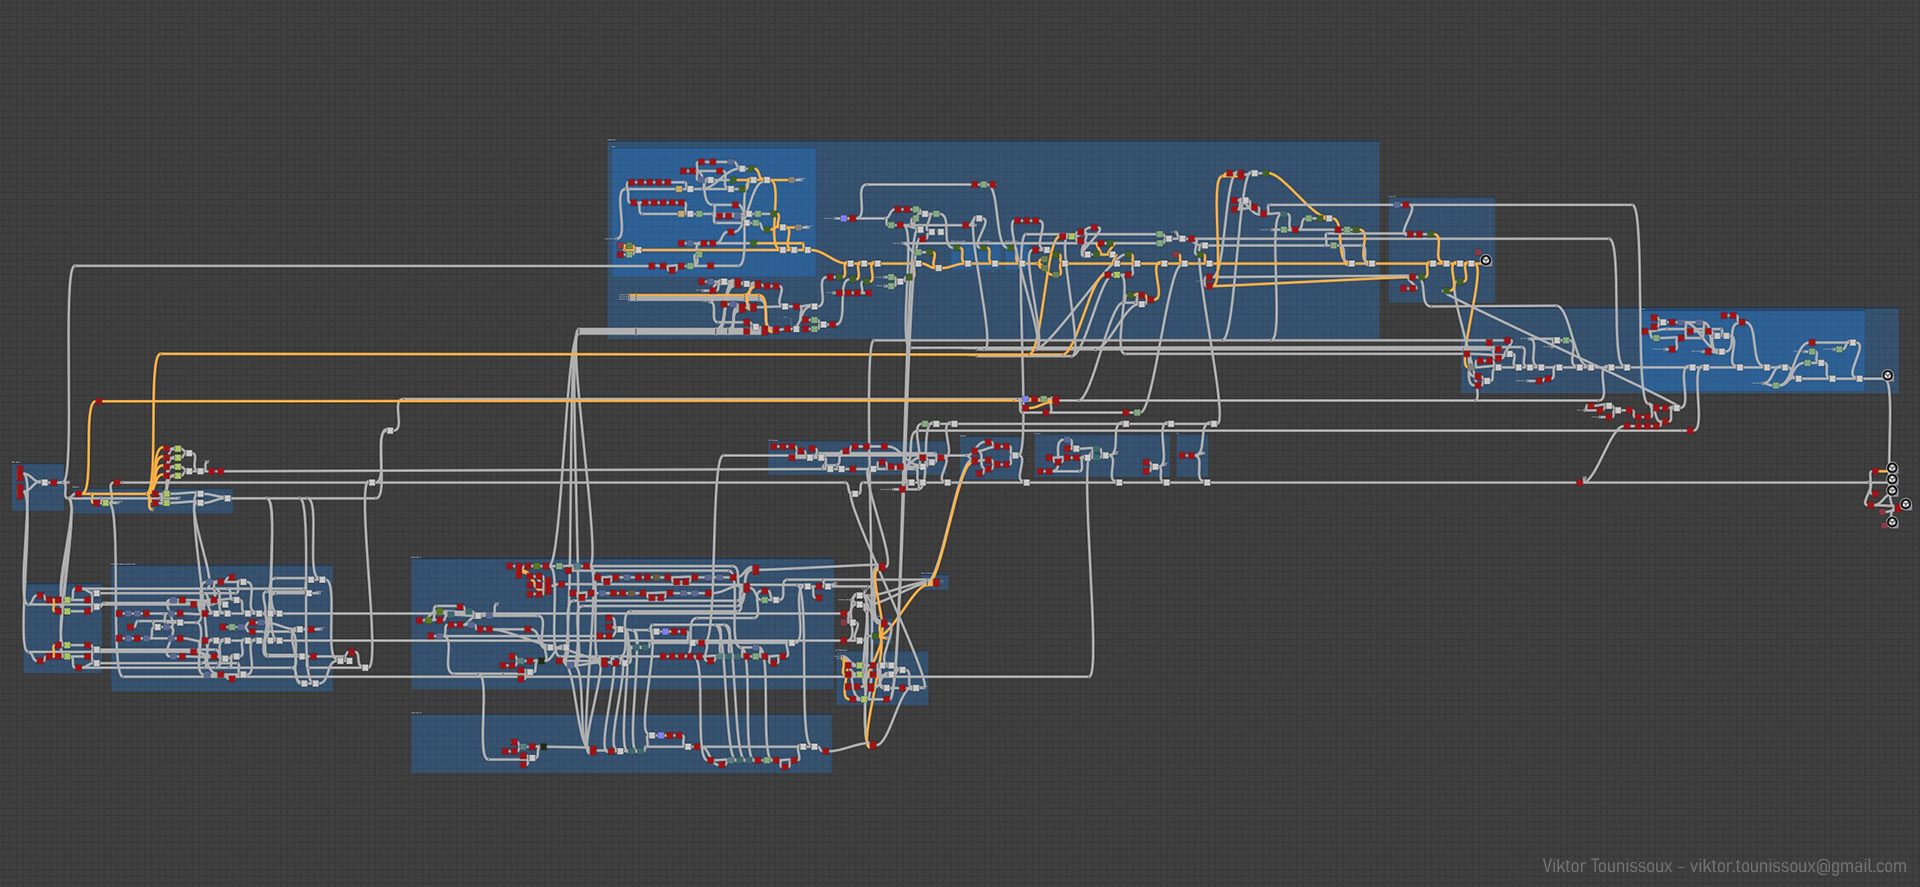Open the viktor.tounissoux@gmail.com email link

pyautogui.click(x=1798, y=866)
